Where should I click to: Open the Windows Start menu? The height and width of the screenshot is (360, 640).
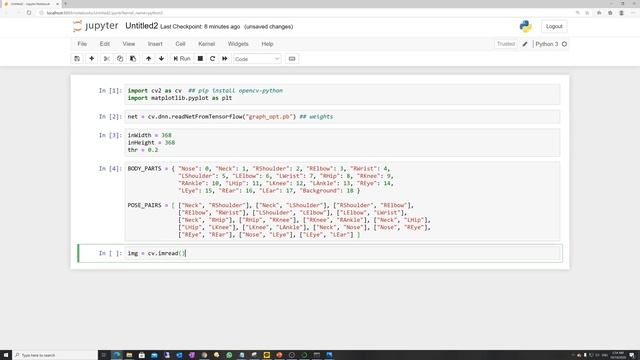click(6, 355)
